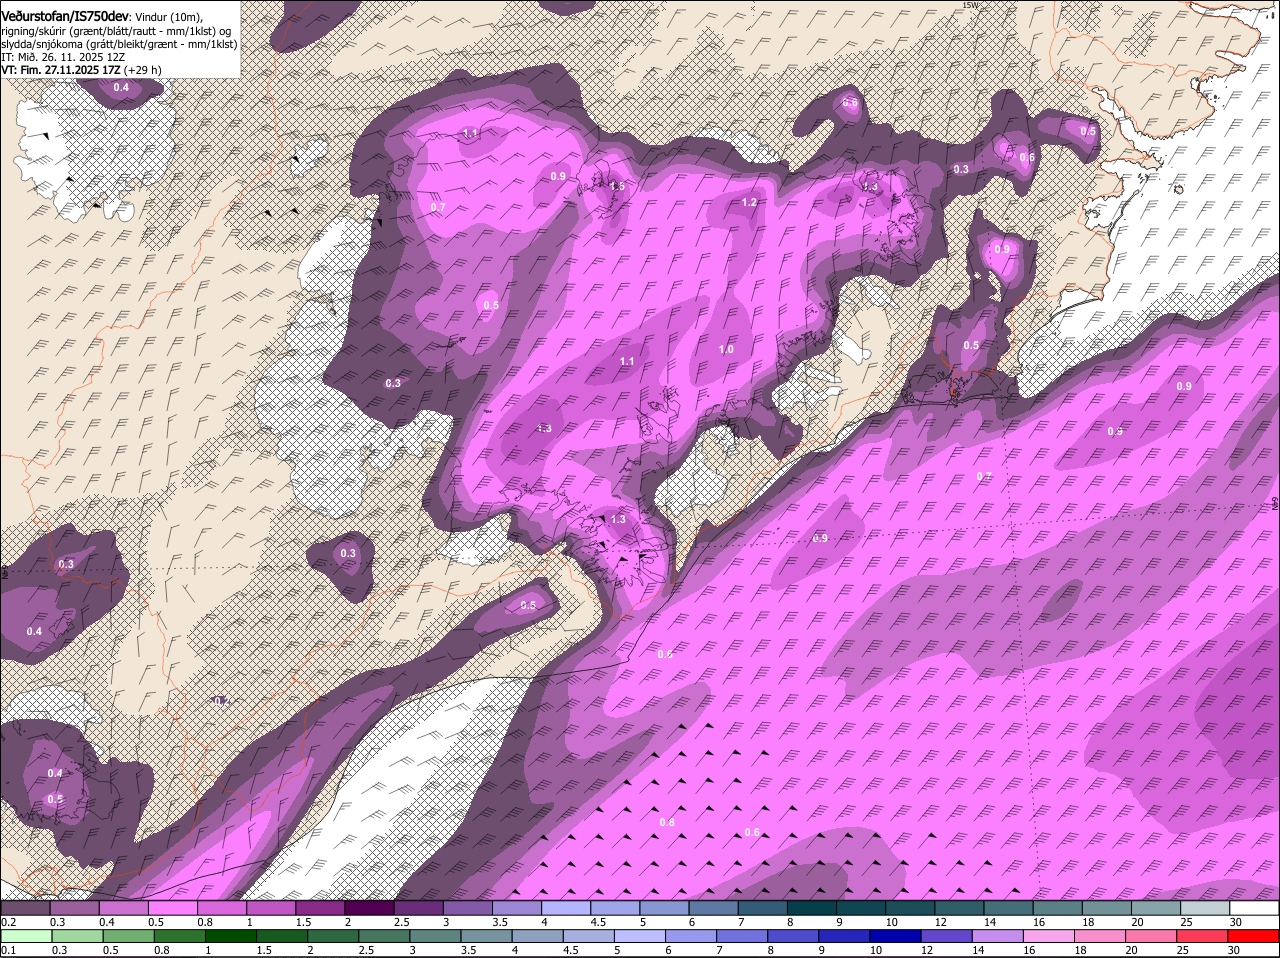Click the 0.1 label of the green scale
Image resolution: width=1280 pixels, height=958 pixels.
[x=8, y=950]
